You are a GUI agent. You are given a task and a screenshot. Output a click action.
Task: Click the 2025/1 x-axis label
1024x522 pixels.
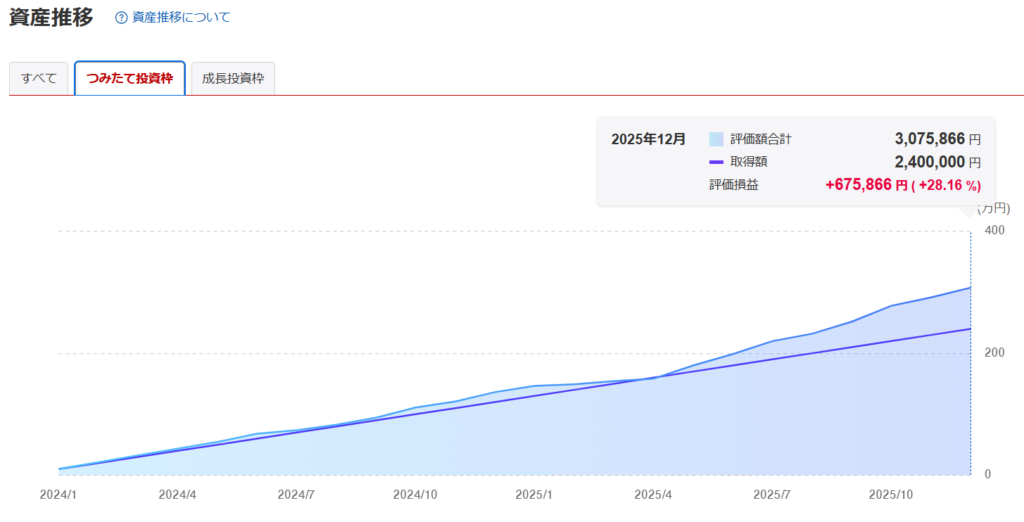point(534,495)
